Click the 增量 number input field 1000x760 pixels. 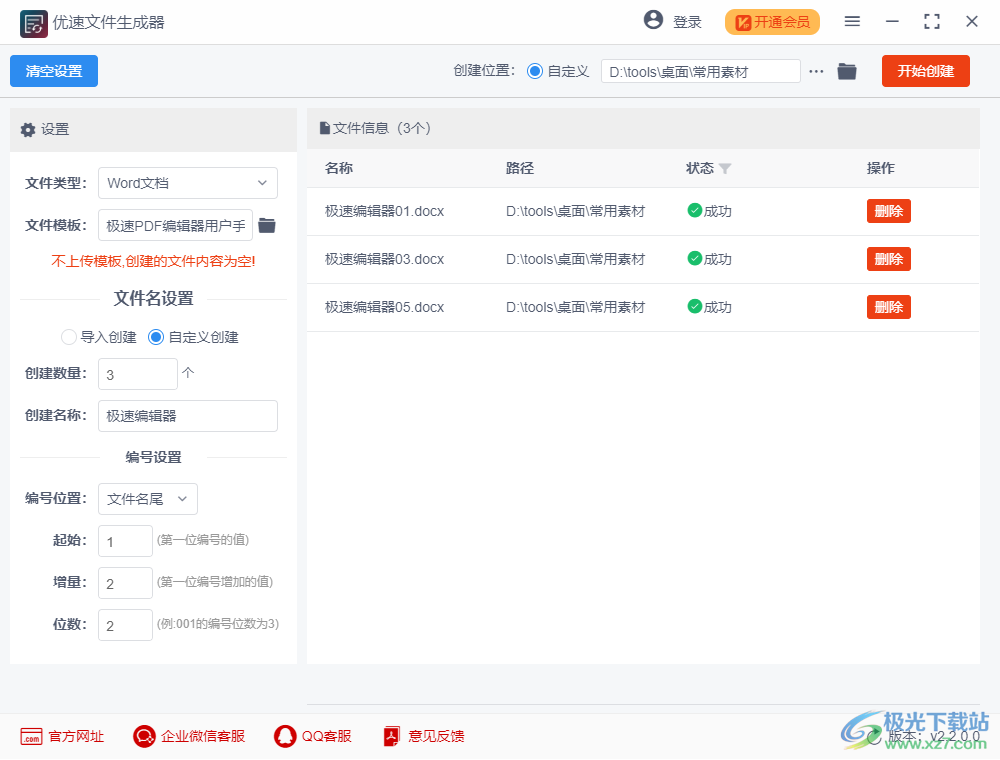pos(125,583)
